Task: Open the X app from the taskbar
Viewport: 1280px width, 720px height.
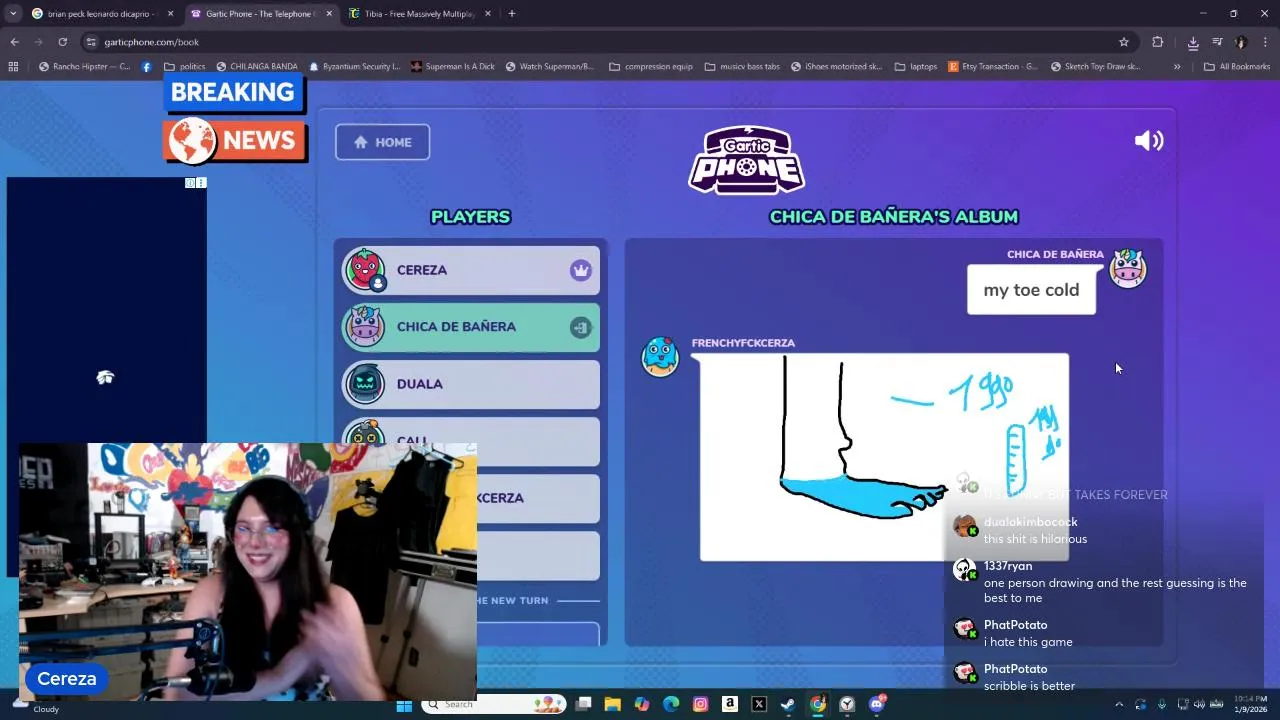Action: [759, 704]
